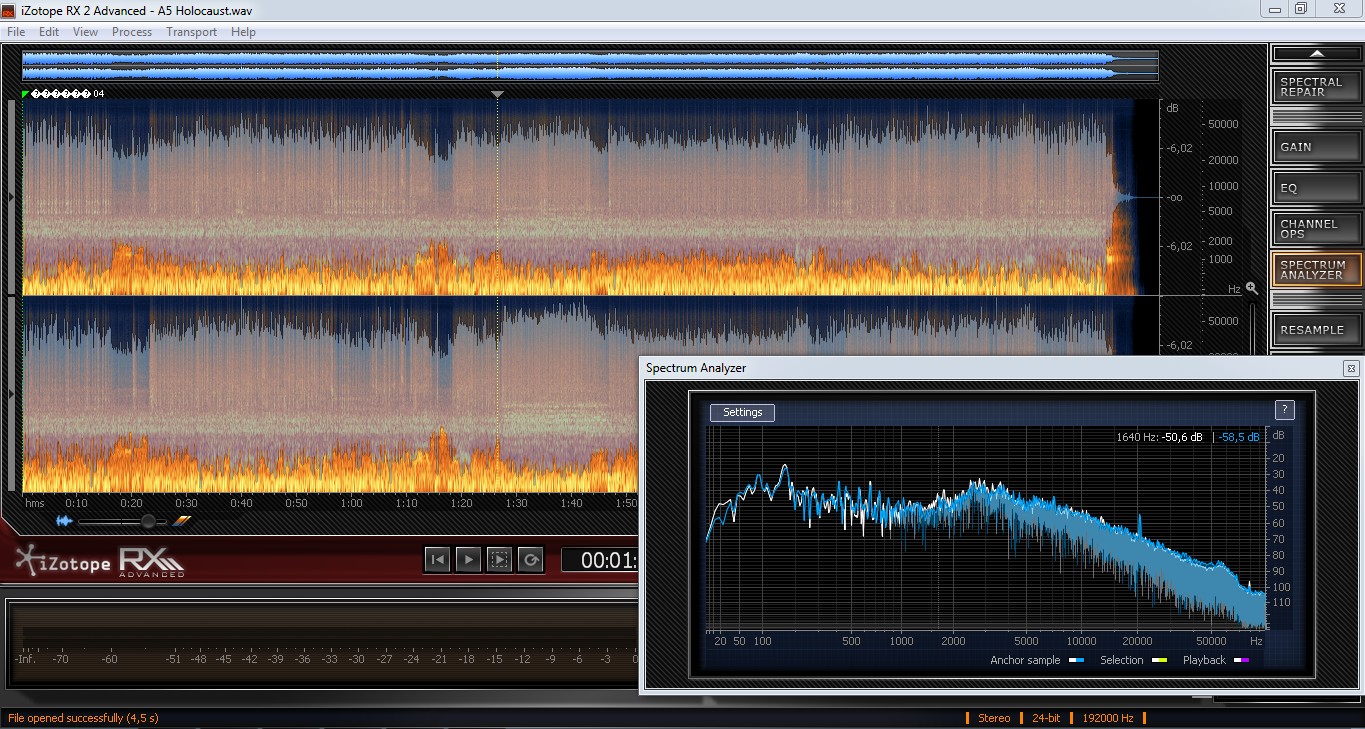Open the Transport menu
The width and height of the screenshot is (1365, 729).
click(191, 32)
